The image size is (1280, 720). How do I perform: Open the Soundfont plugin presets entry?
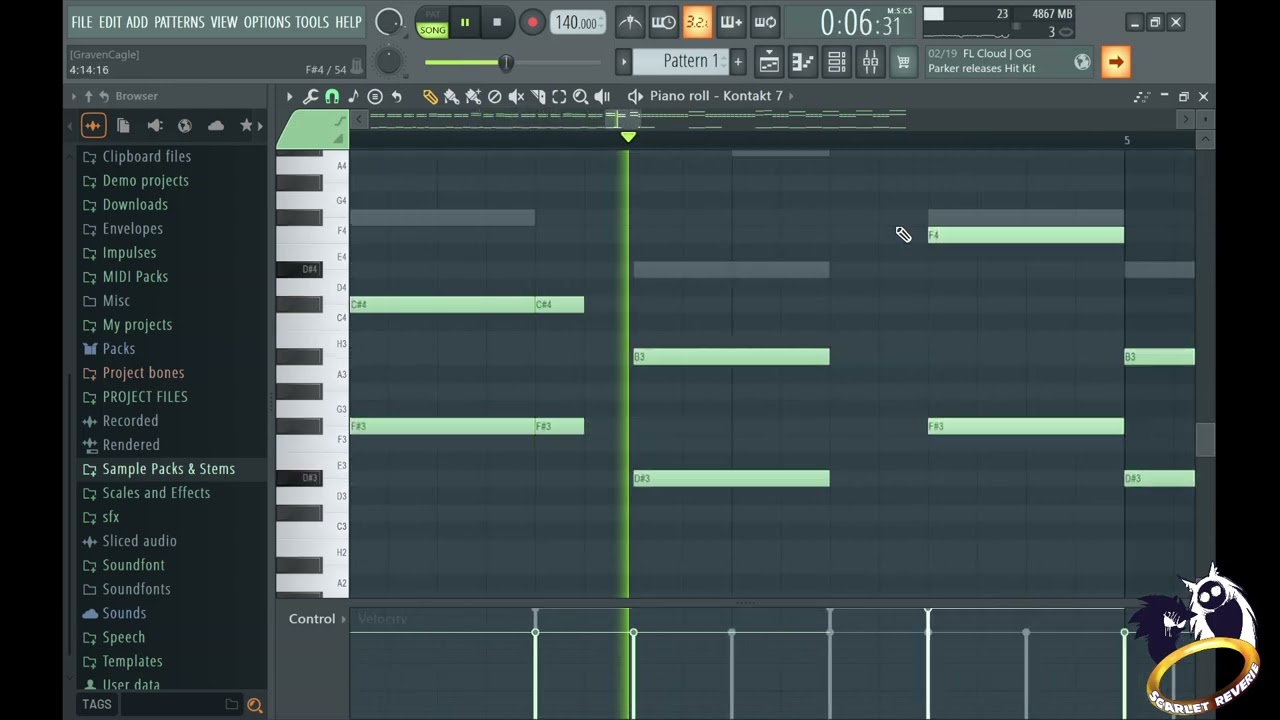(x=133, y=565)
